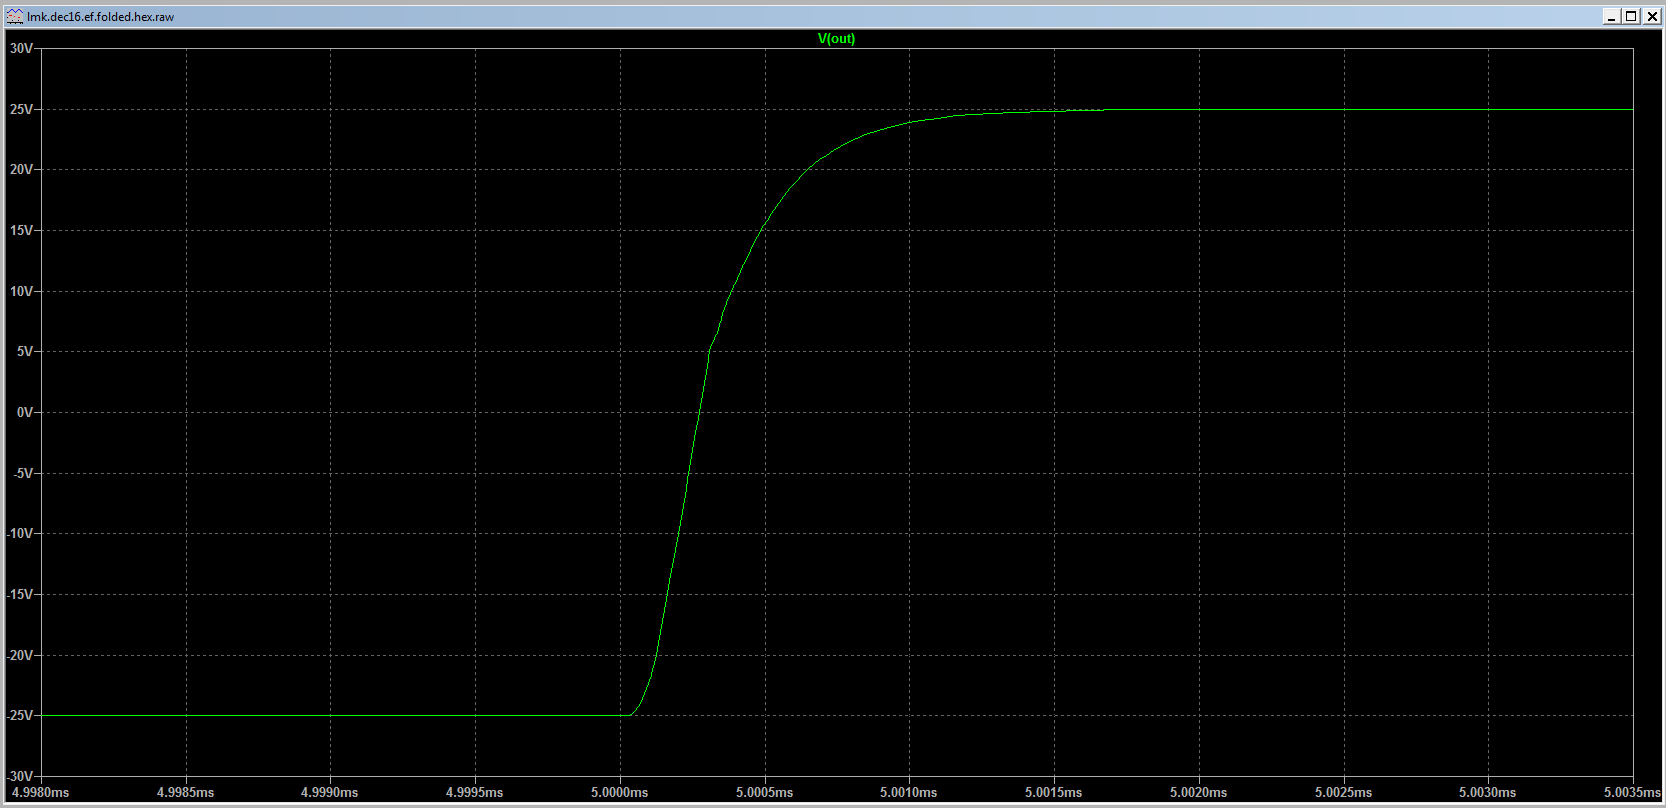Image resolution: width=1666 pixels, height=808 pixels.
Task: Click the 4.9985ms time axis label
Action: pos(186,792)
